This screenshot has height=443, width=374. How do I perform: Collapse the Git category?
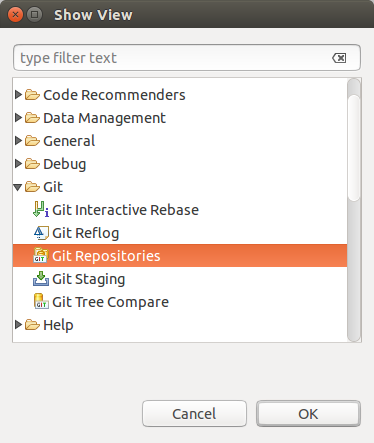pos(18,187)
